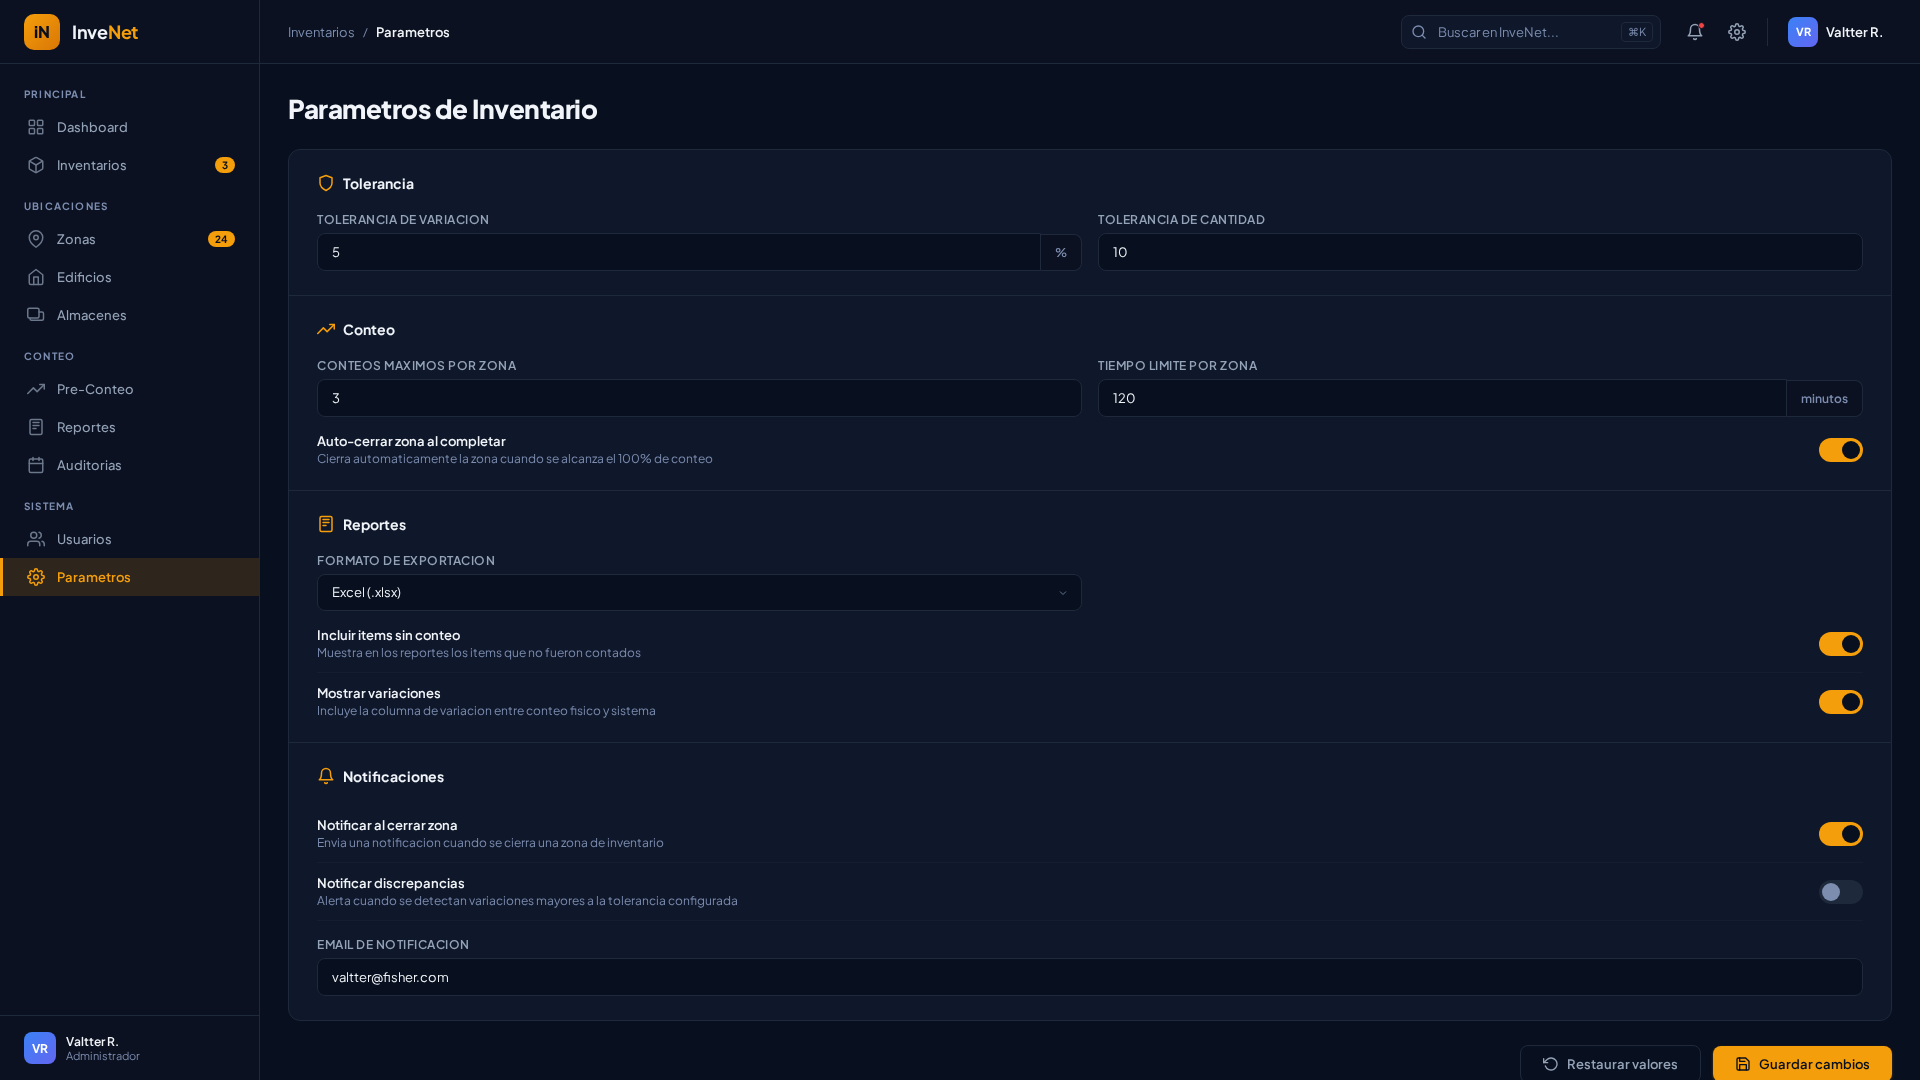The height and width of the screenshot is (1080, 1920).
Task: Turn off Mostrar variaciones toggle
Action: 1840,702
